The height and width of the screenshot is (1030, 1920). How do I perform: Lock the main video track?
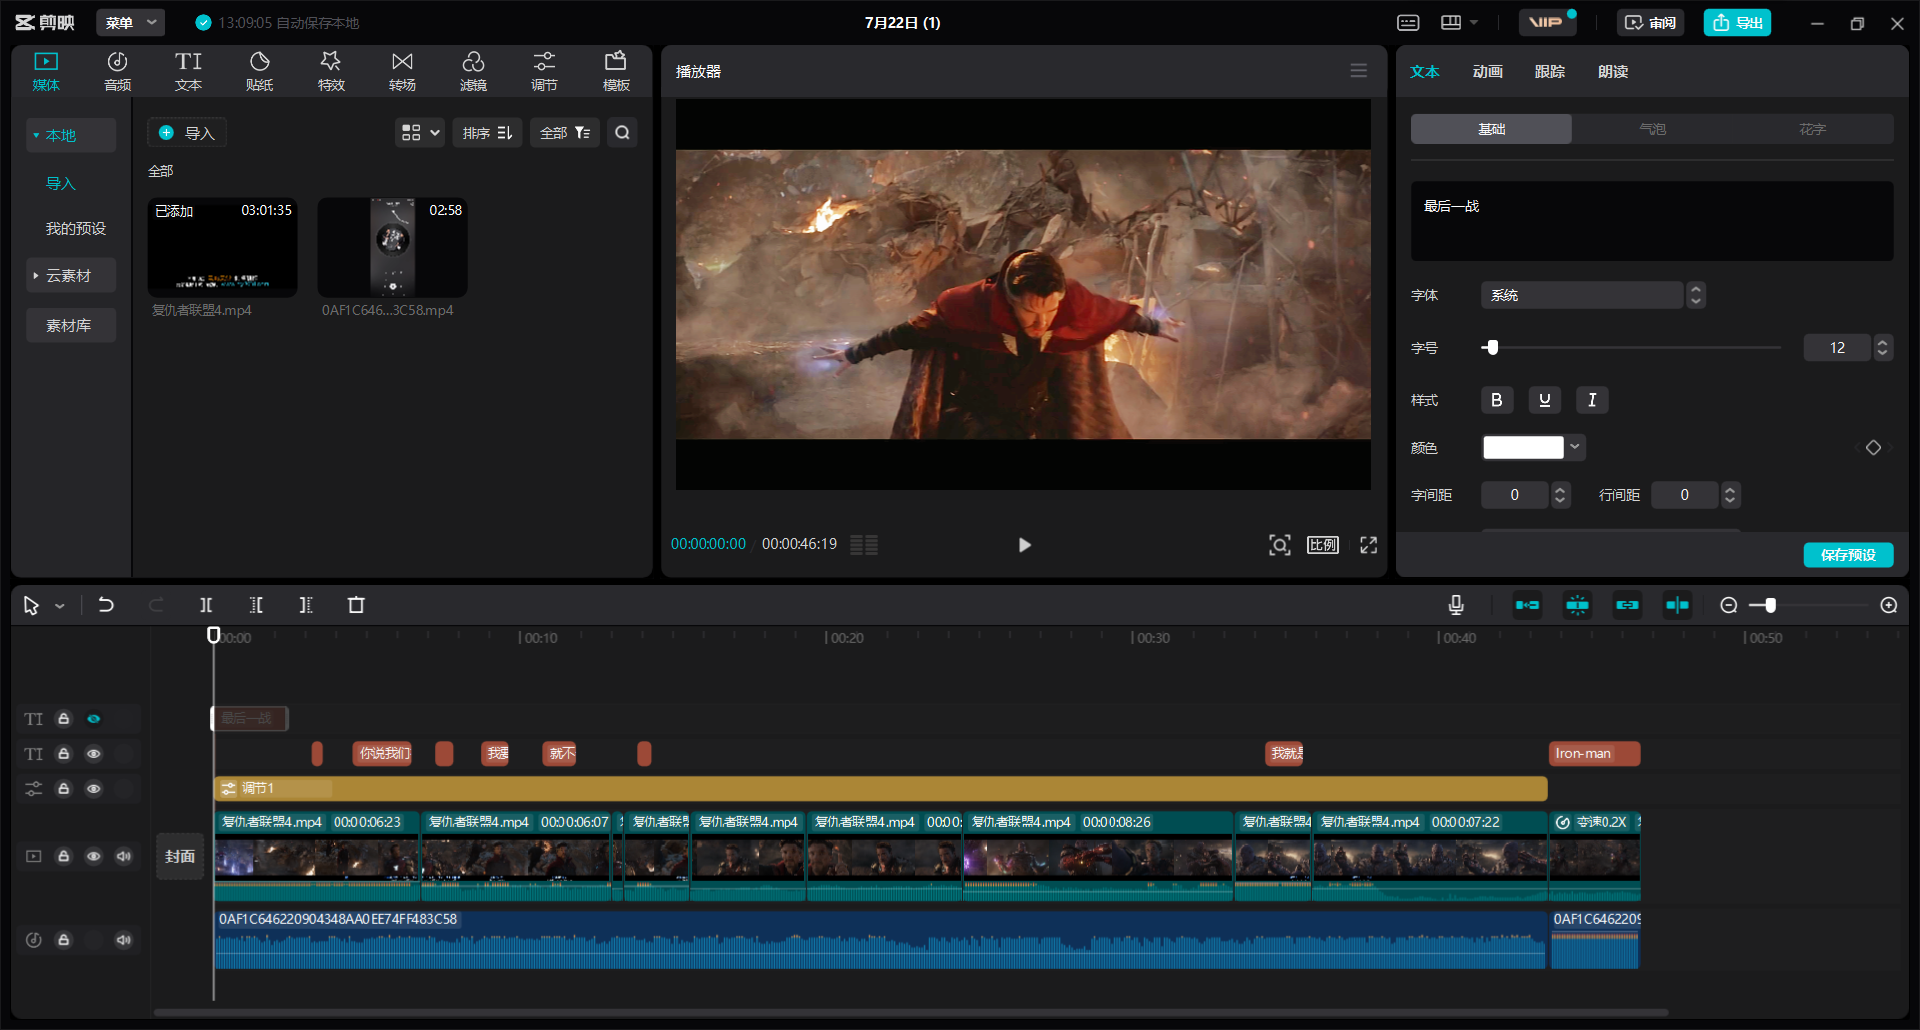coord(64,856)
